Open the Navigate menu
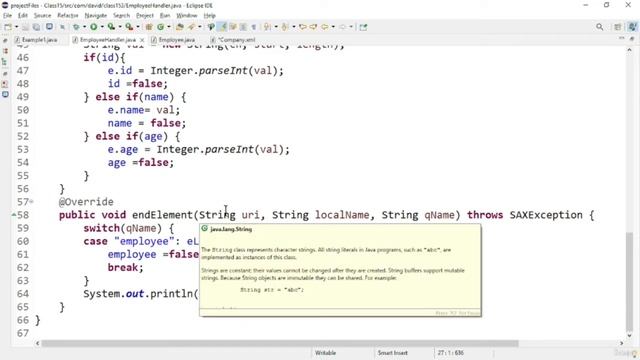 coord(96,16)
